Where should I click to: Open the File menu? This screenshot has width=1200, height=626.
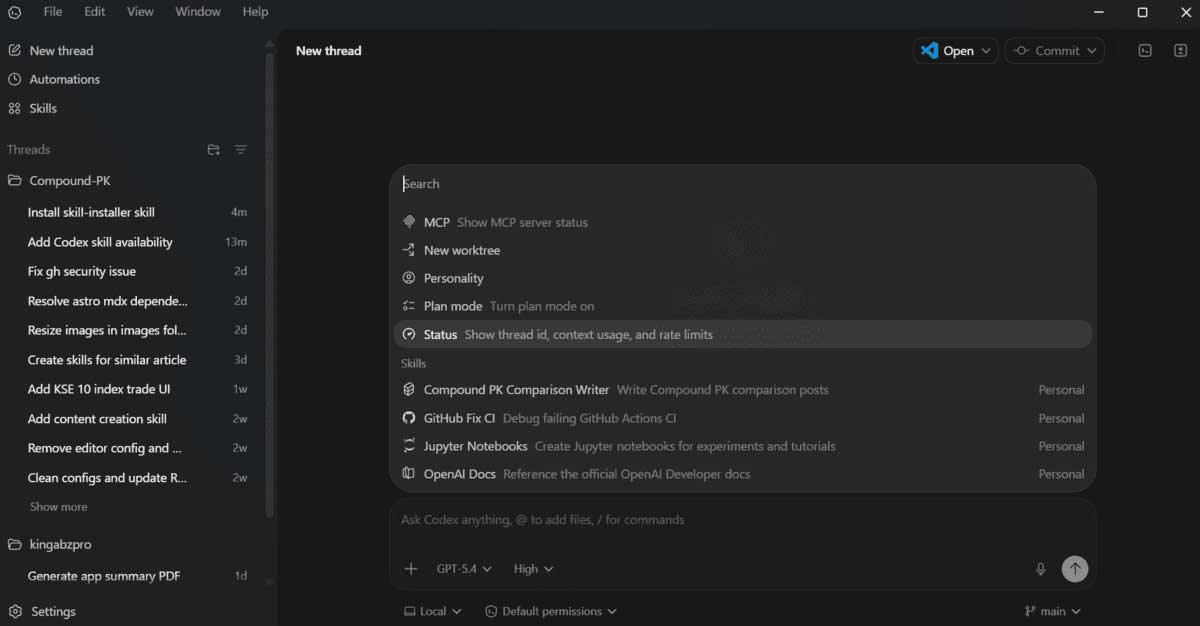coord(53,12)
